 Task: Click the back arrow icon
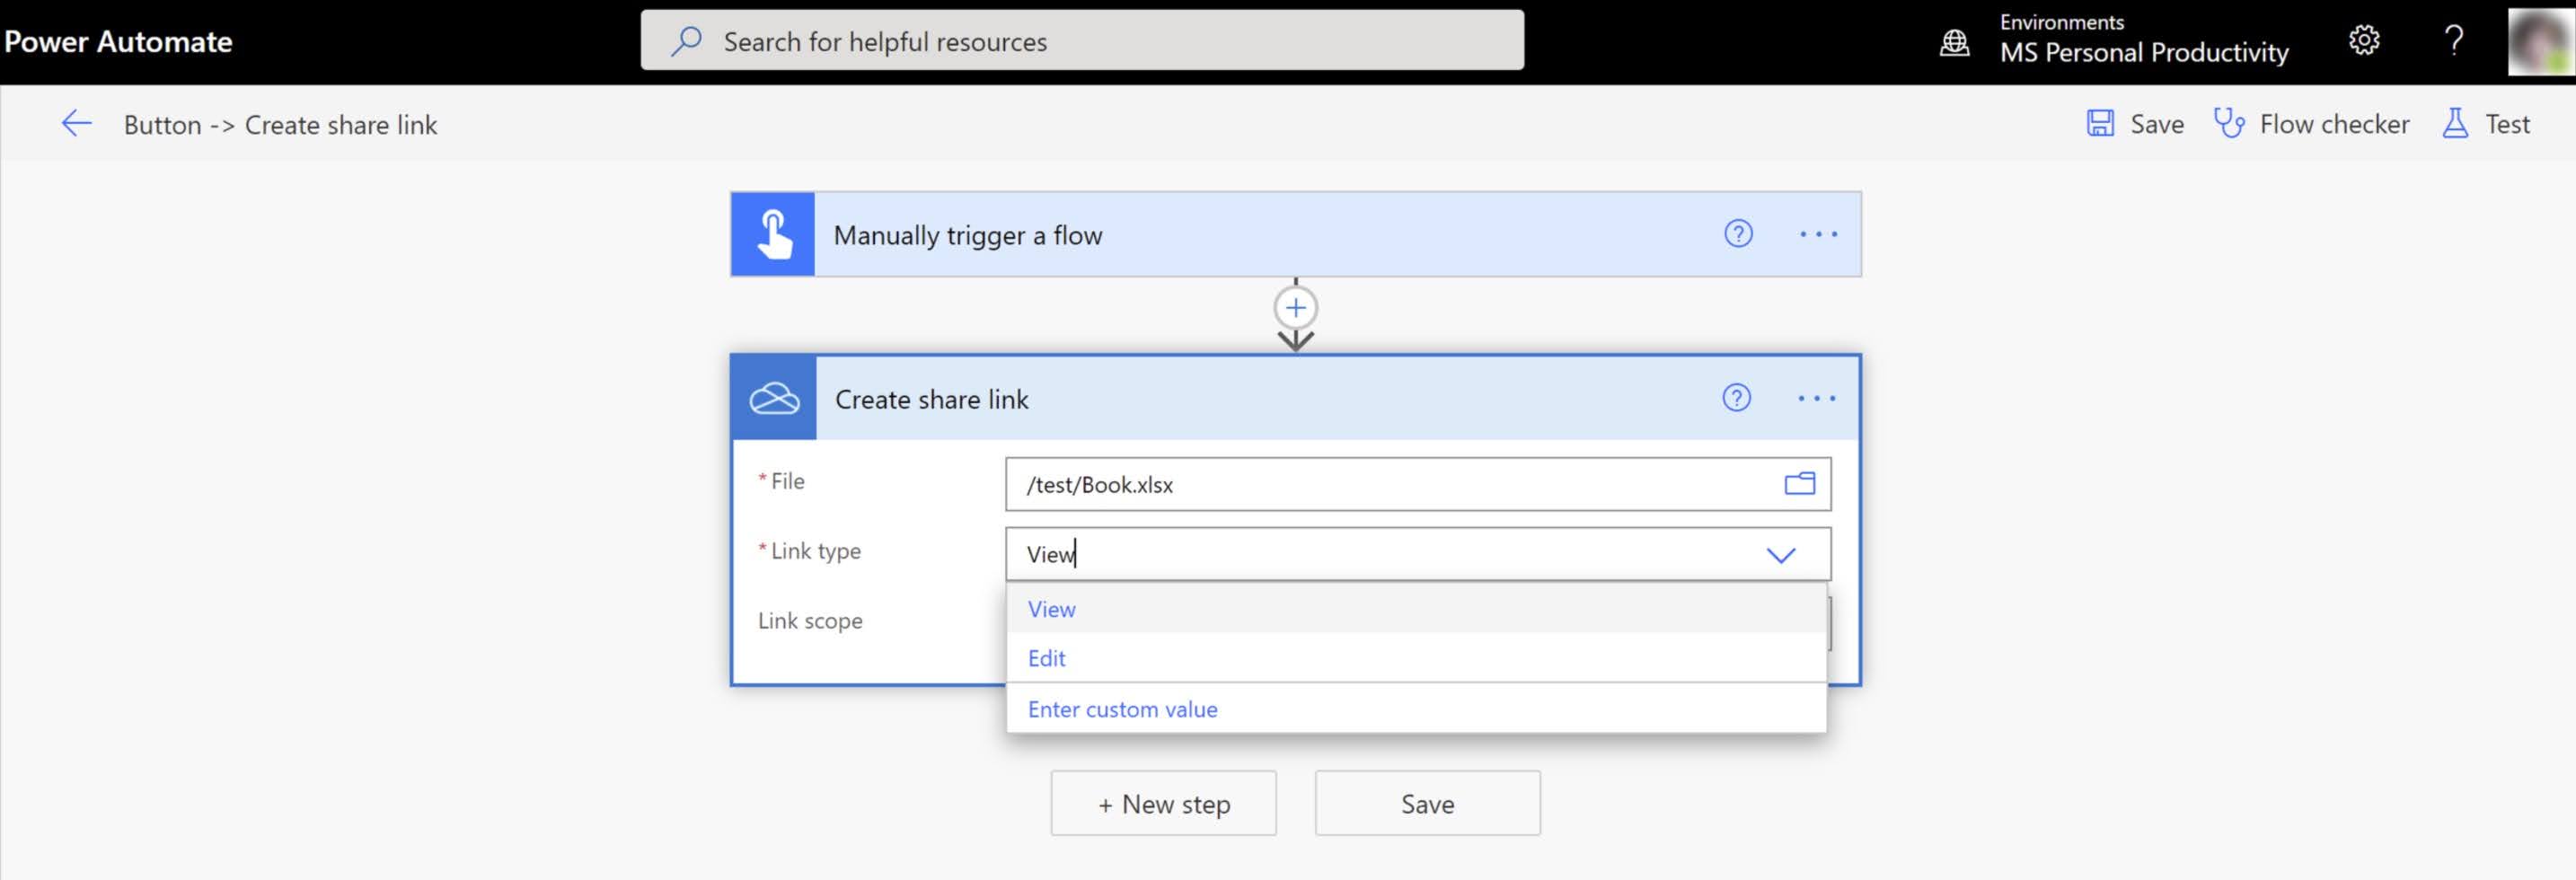(77, 124)
